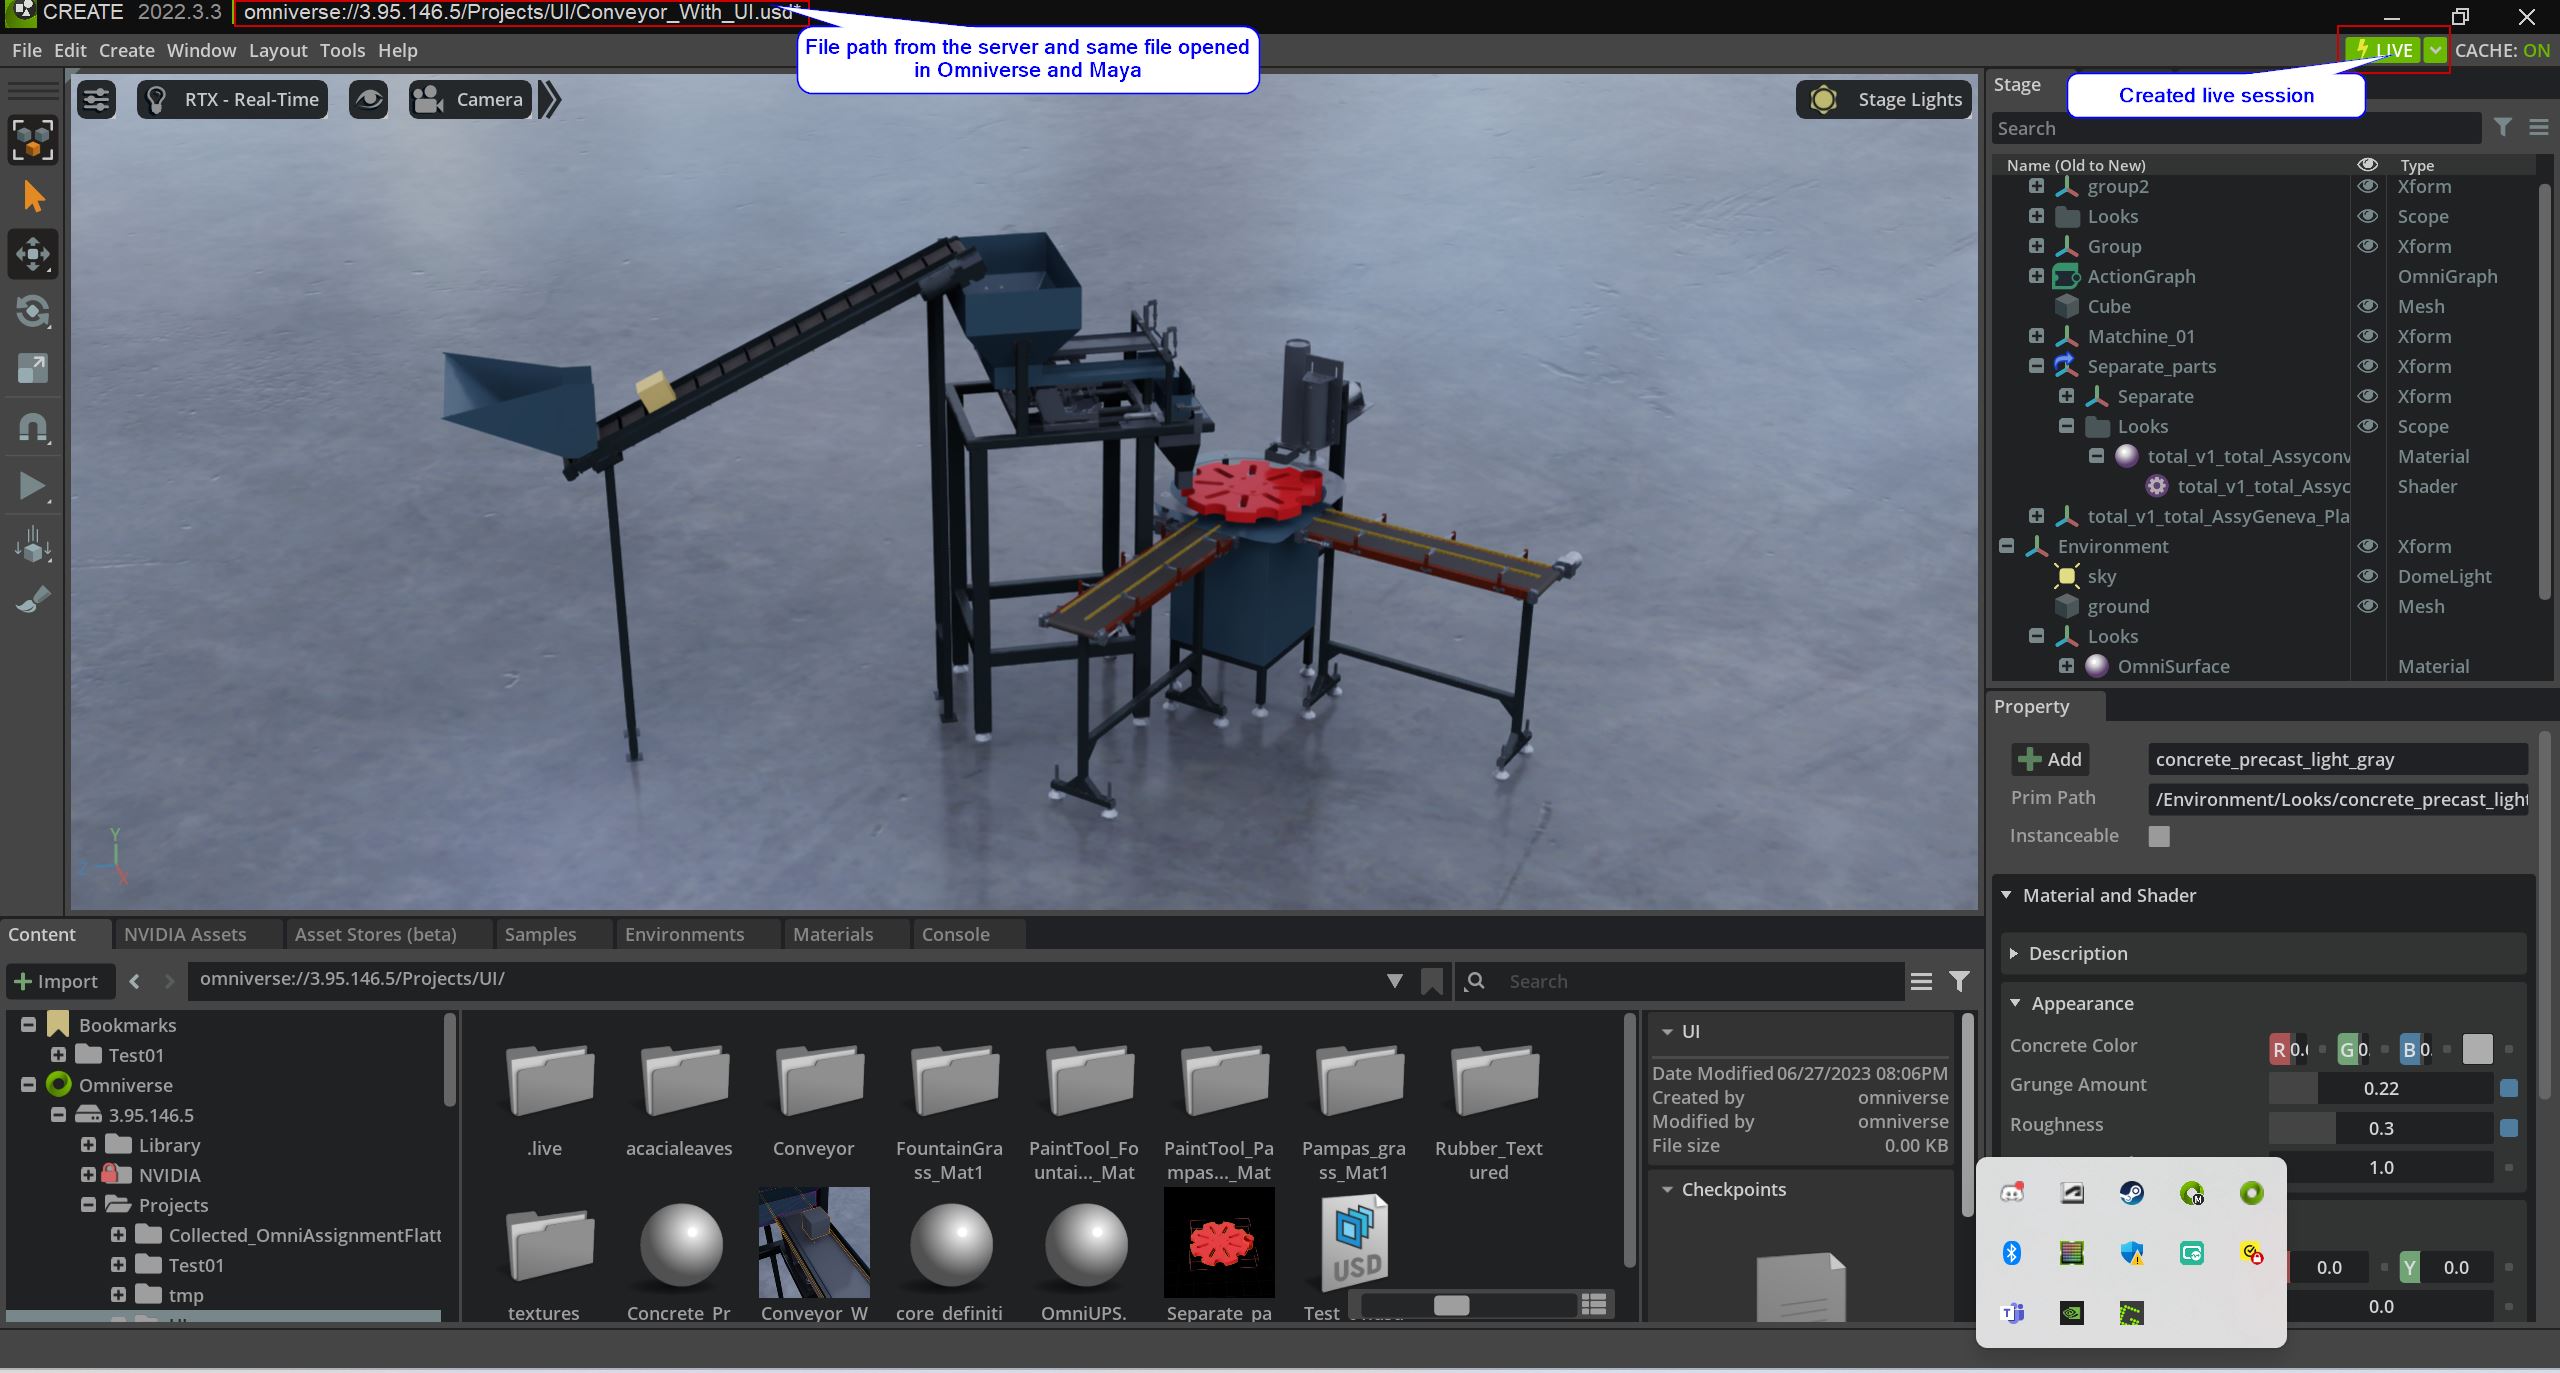Toggle the Snap magnet tool

tap(33, 428)
